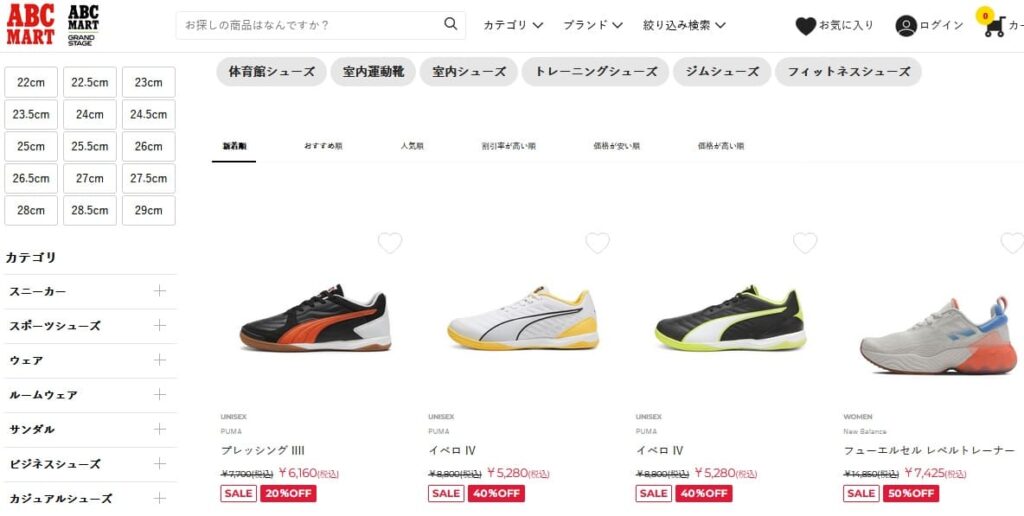1024x516 pixels.
Task: Select the フィットネスシューズ tag button
Action: (x=848, y=72)
